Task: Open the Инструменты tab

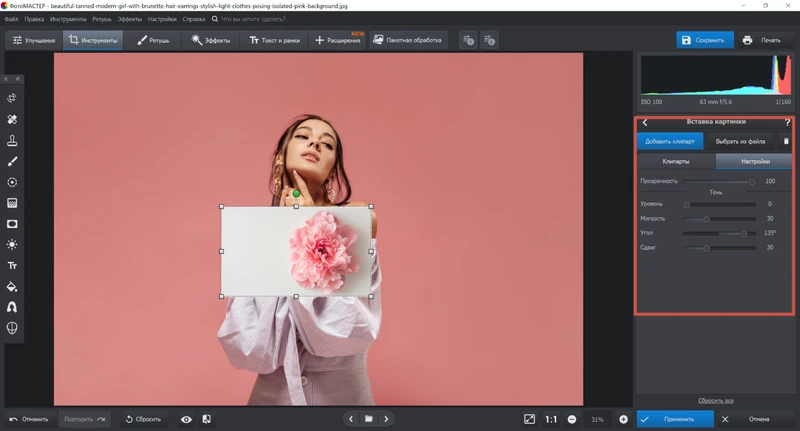Action: [93, 40]
